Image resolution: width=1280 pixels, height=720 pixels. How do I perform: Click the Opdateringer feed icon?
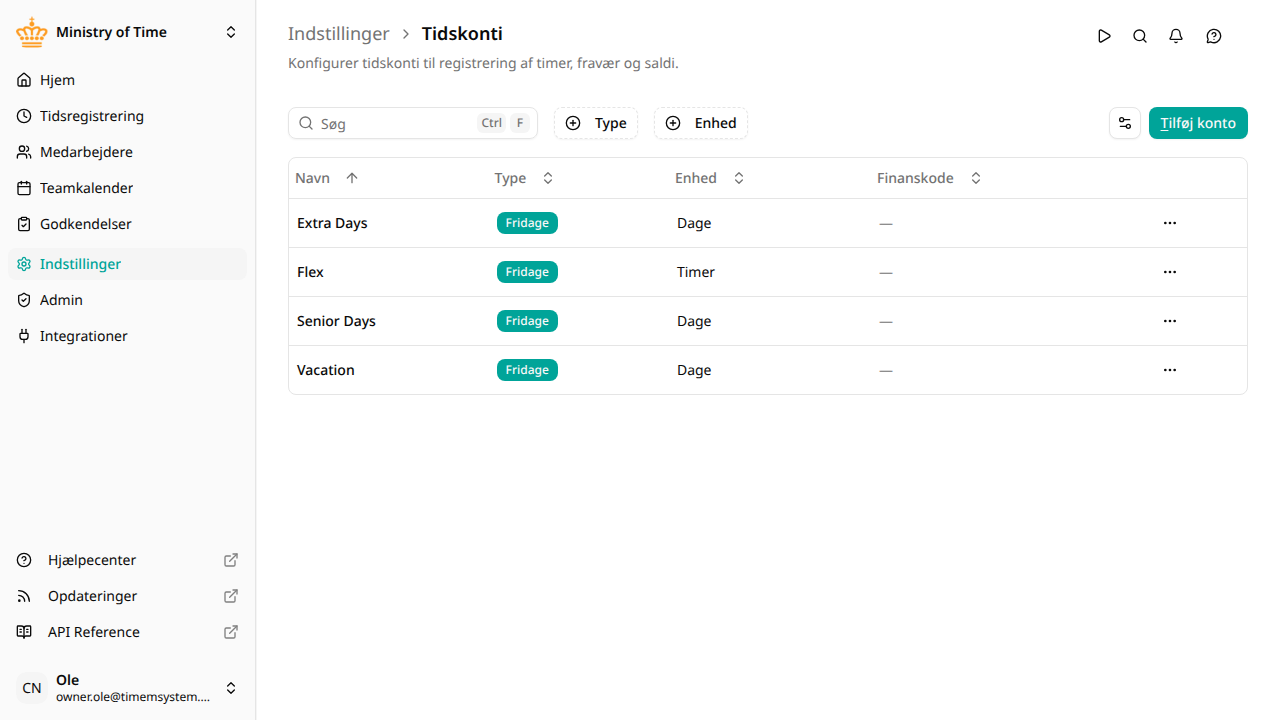(x=24, y=596)
